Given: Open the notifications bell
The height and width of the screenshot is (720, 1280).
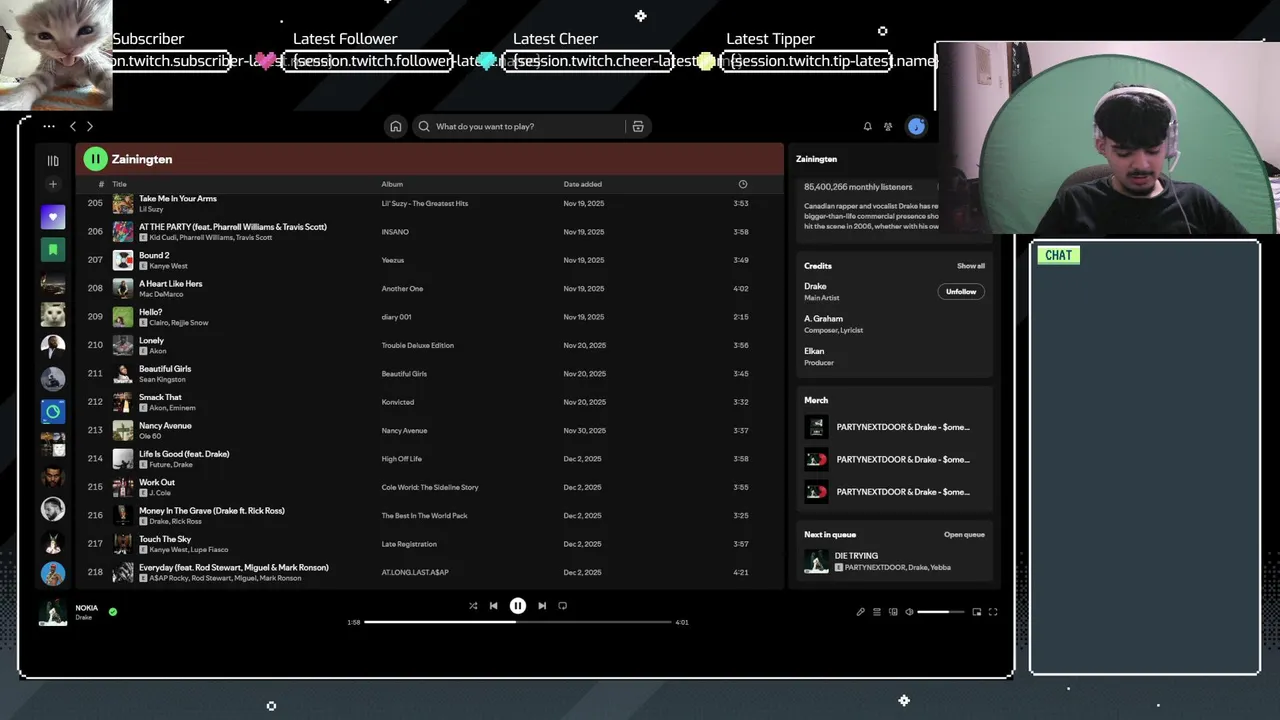Looking at the screenshot, I should click(867, 126).
